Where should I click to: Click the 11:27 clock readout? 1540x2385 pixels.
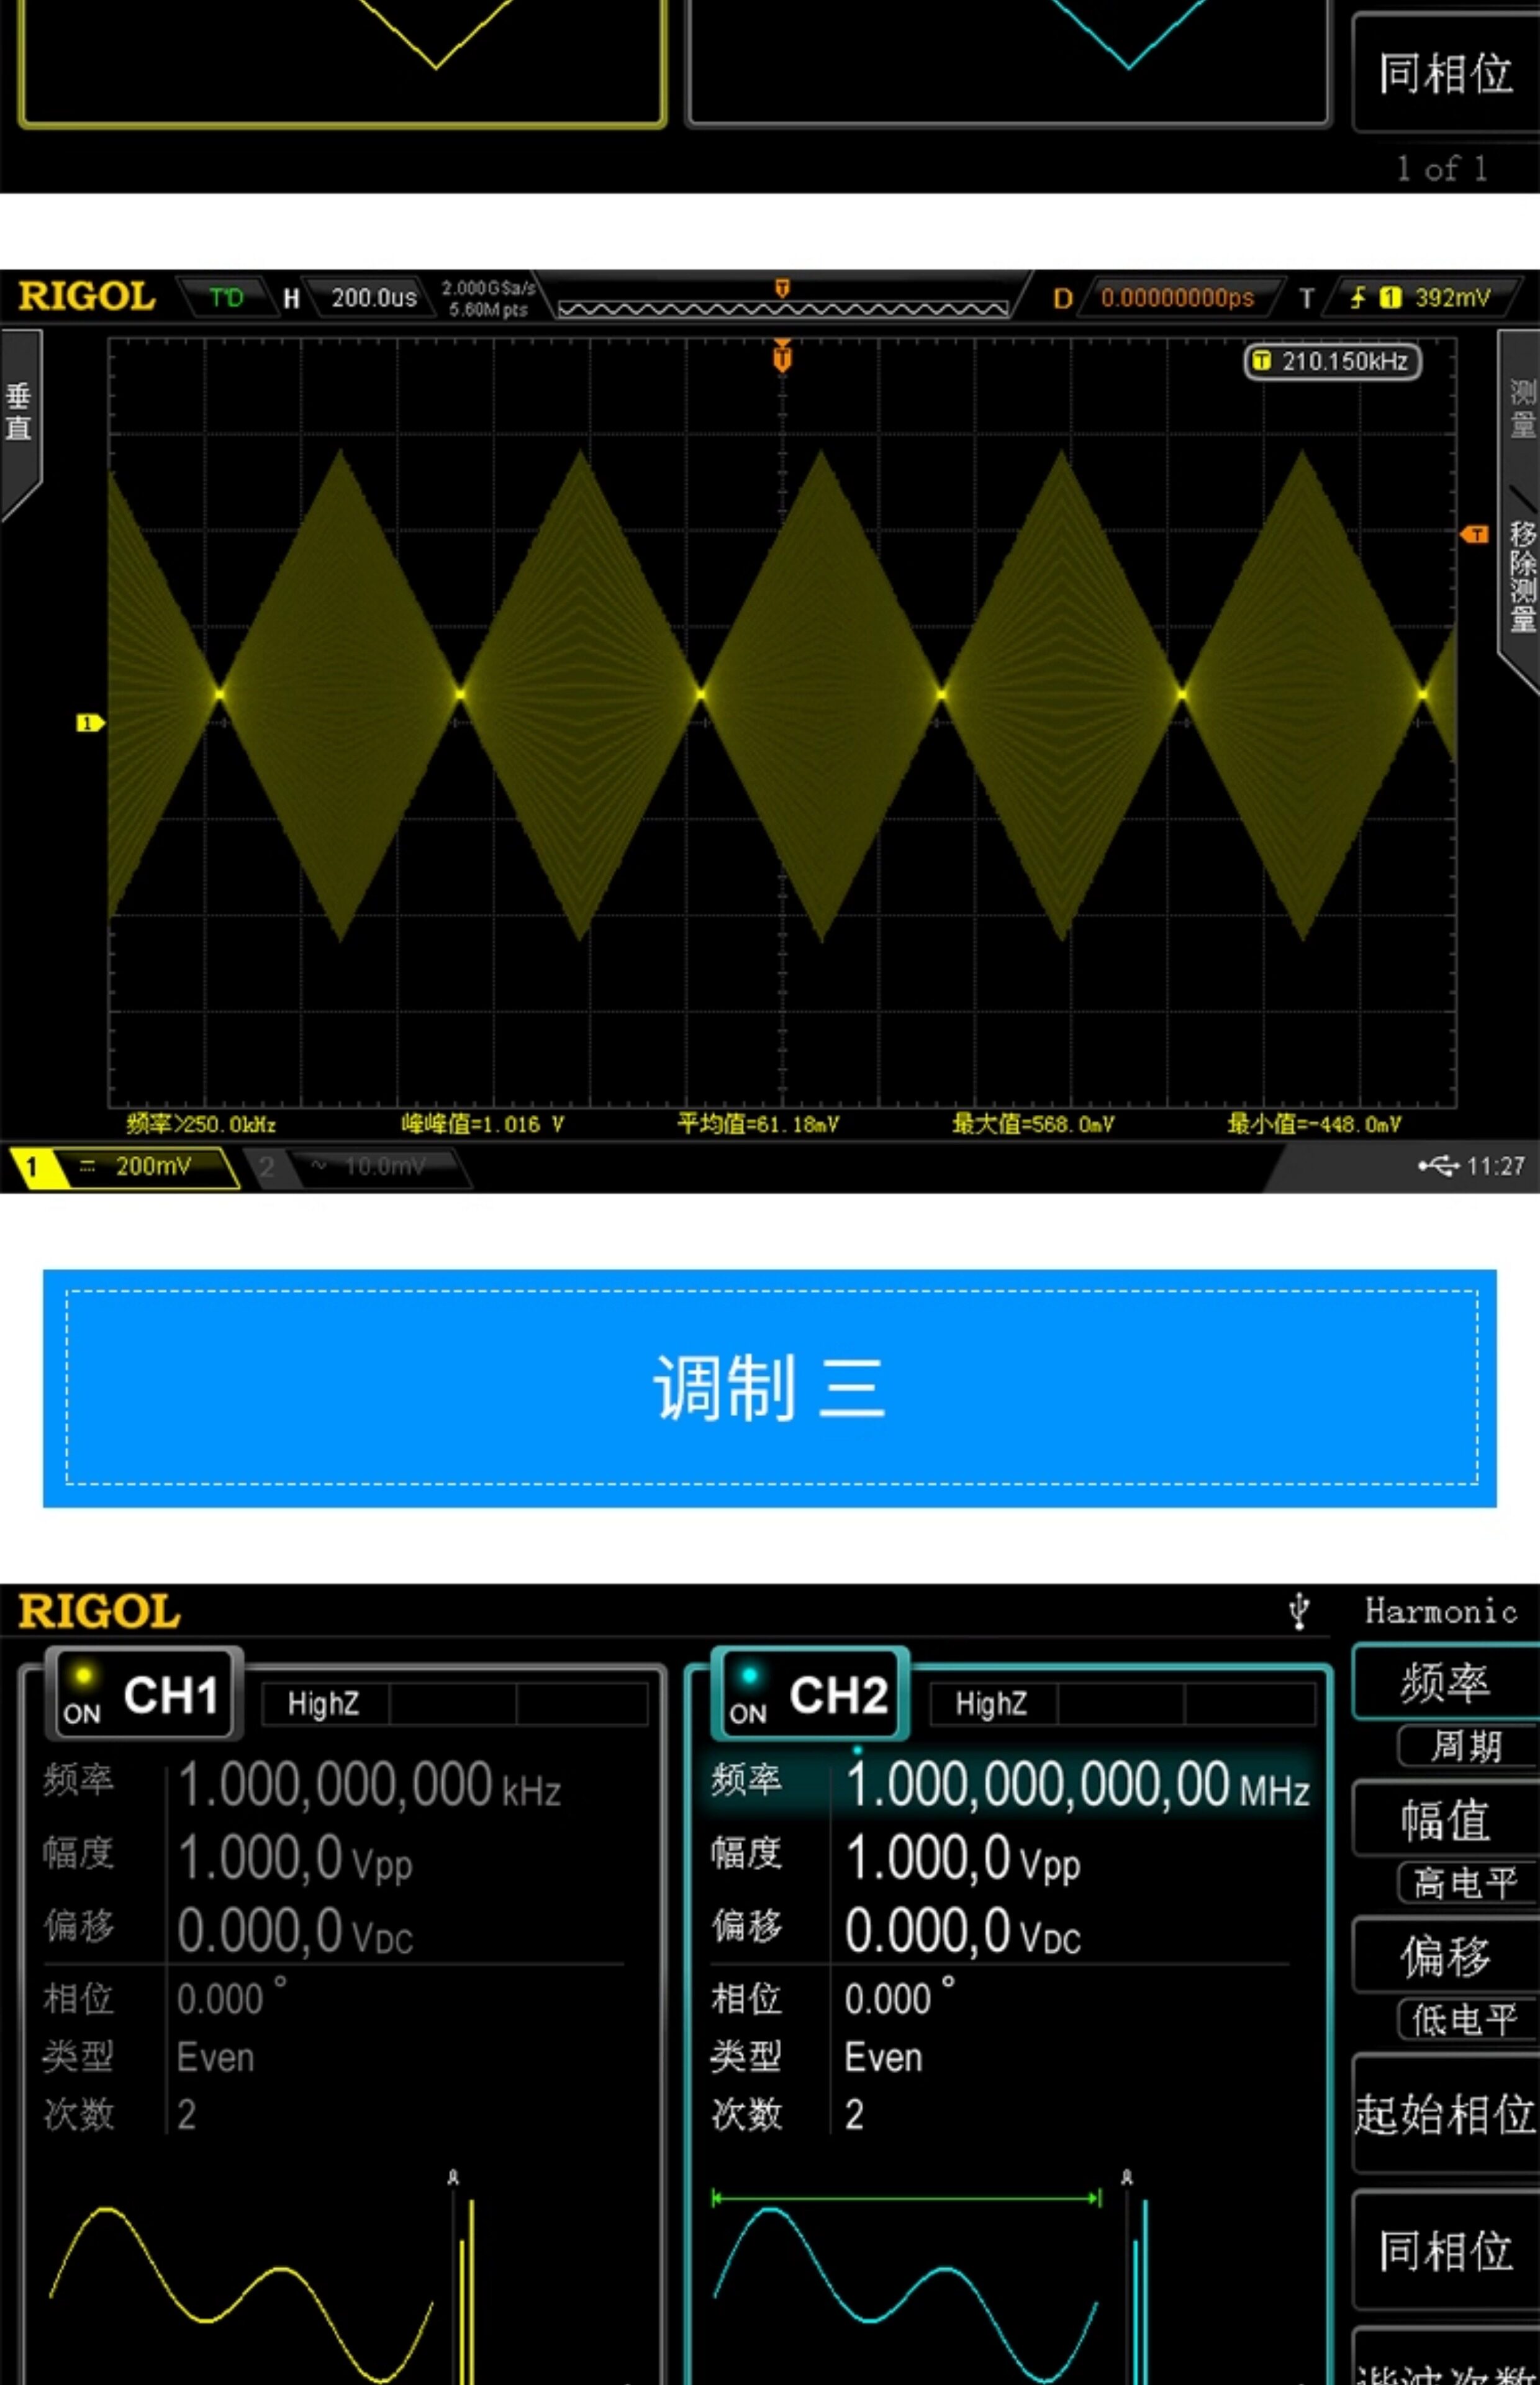coord(1496,1167)
